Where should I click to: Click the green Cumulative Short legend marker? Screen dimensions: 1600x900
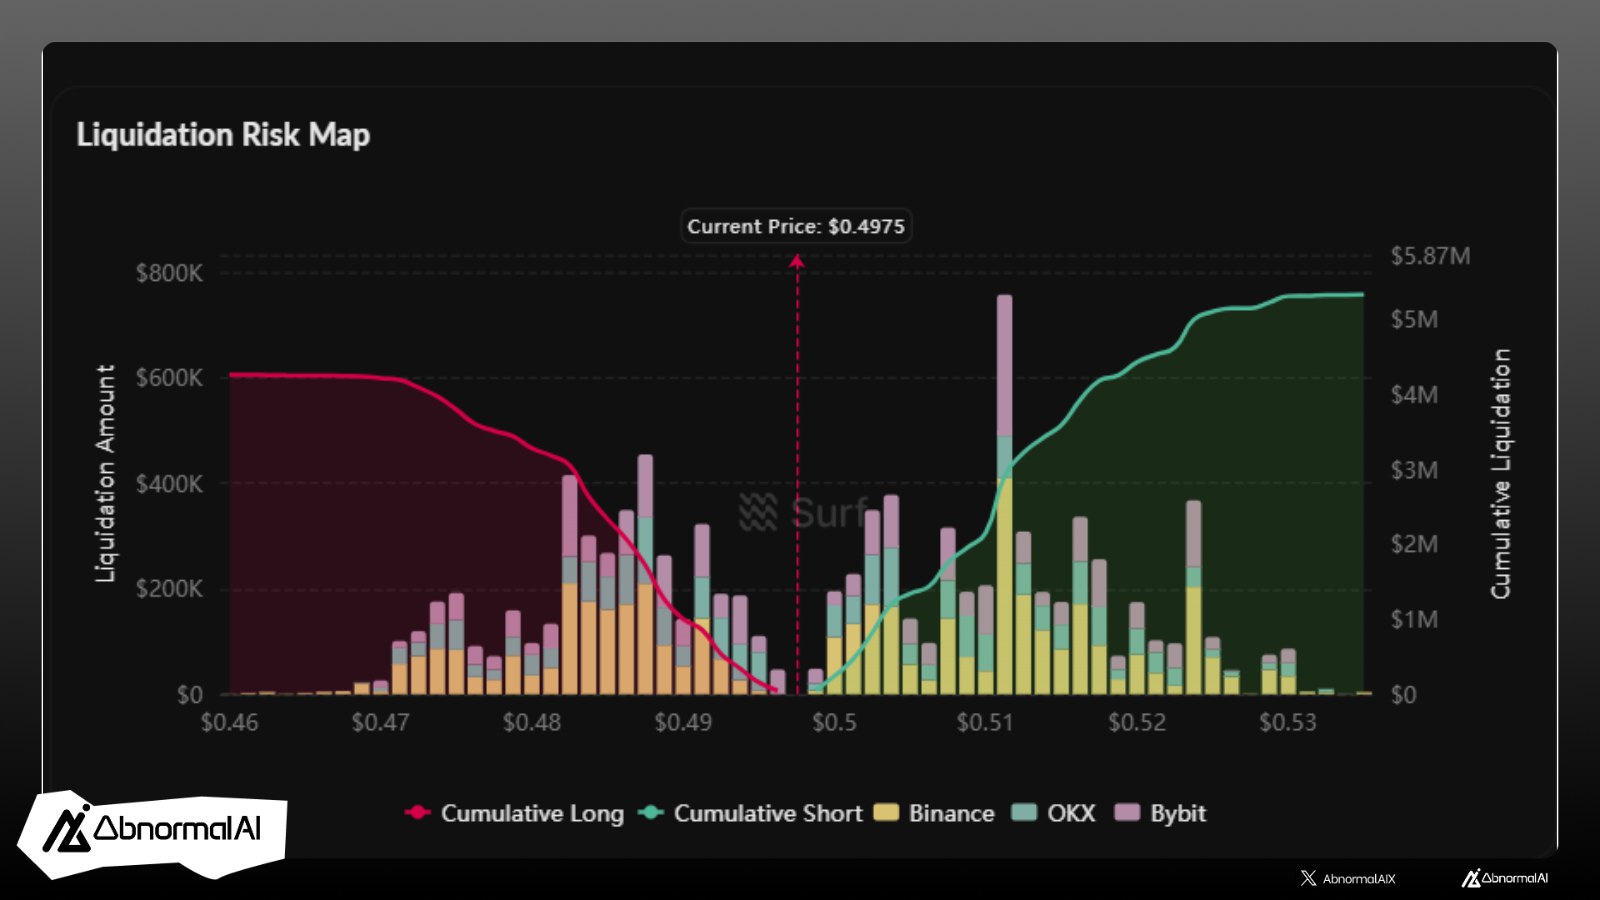(650, 813)
